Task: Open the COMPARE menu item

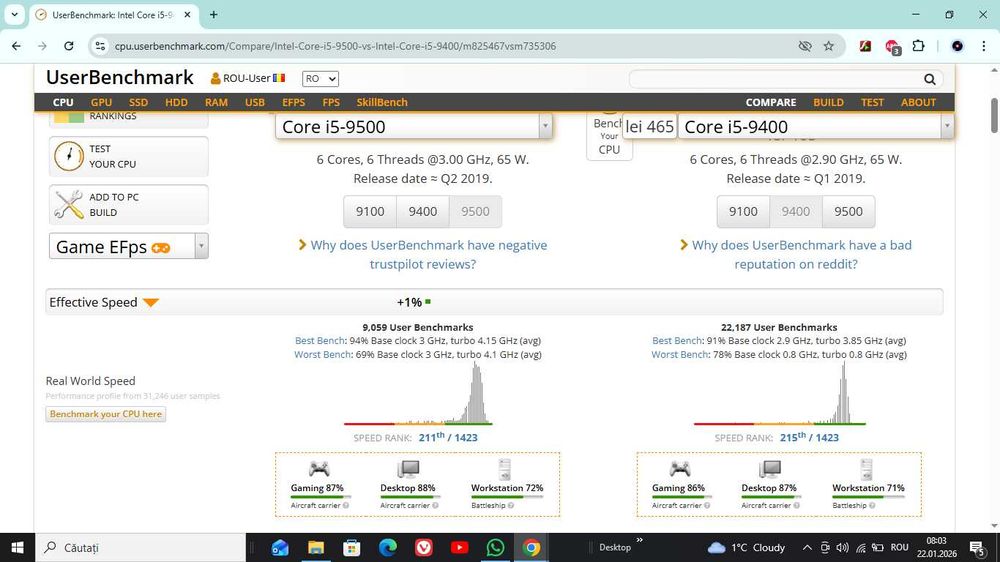Action: point(771,102)
